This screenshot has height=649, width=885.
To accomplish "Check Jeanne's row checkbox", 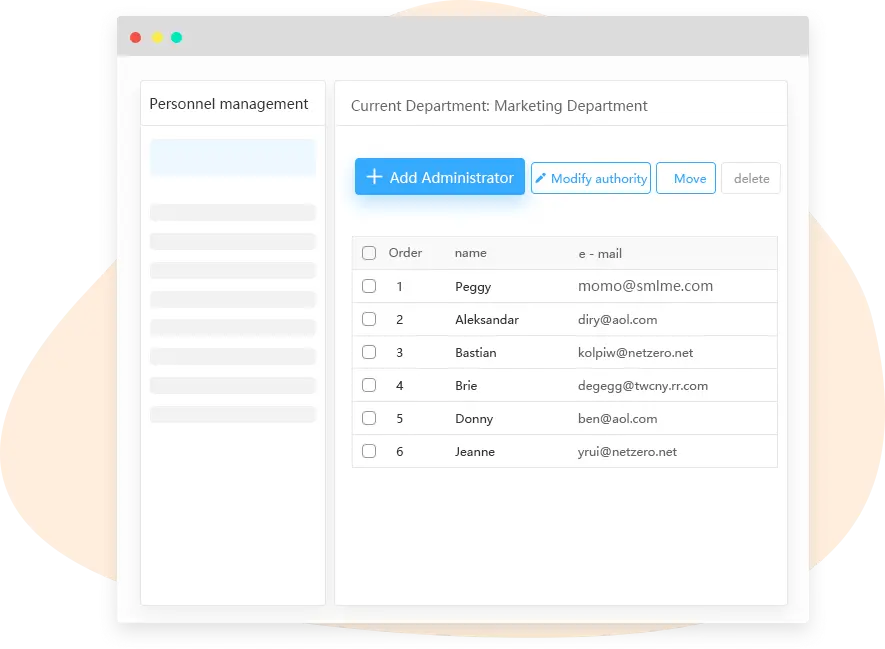I will (369, 451).
